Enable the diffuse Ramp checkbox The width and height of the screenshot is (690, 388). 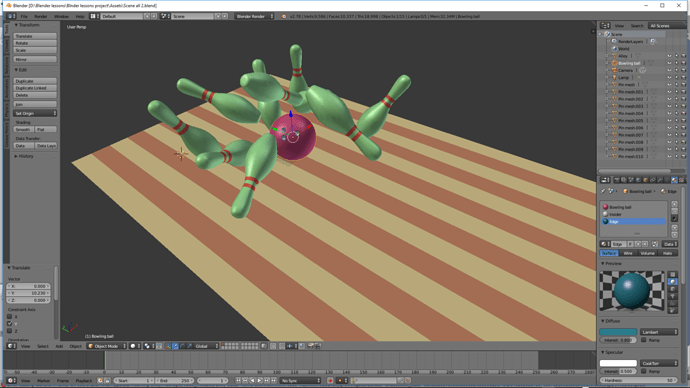click(644, 340)
